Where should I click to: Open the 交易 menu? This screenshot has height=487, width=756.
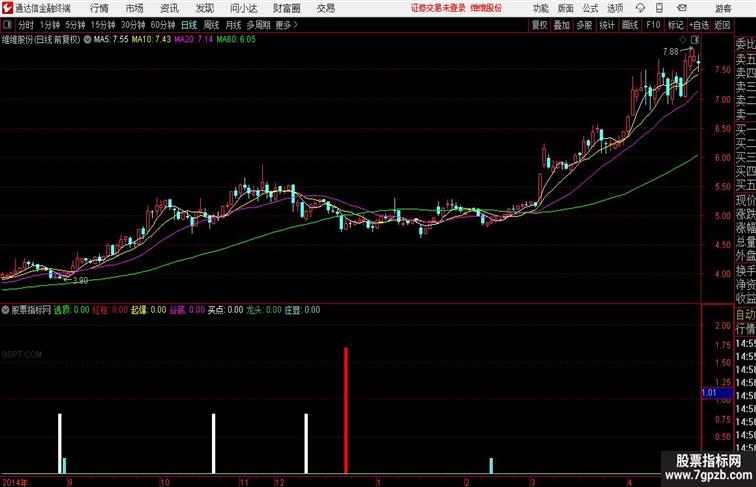pyautogui.click(x=325, y=8)
